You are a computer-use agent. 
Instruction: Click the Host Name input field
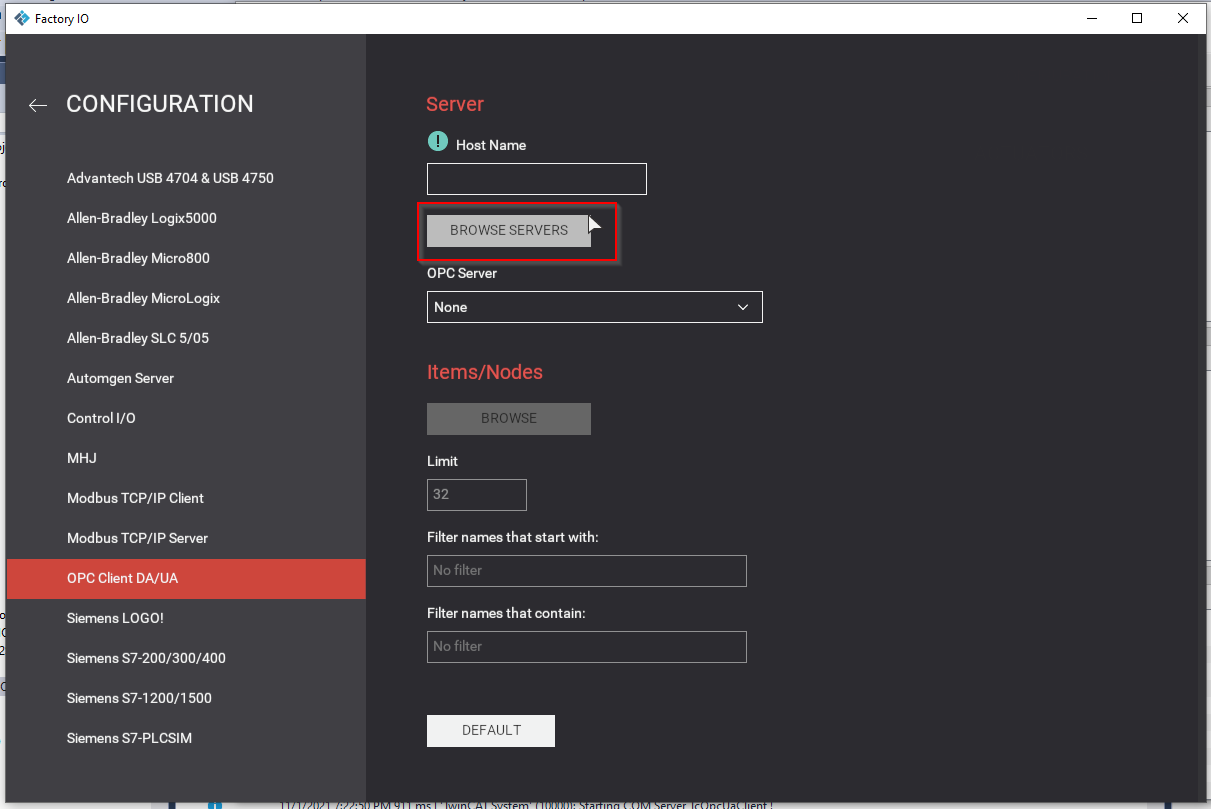pyautogui.click(x=537, y=179)
